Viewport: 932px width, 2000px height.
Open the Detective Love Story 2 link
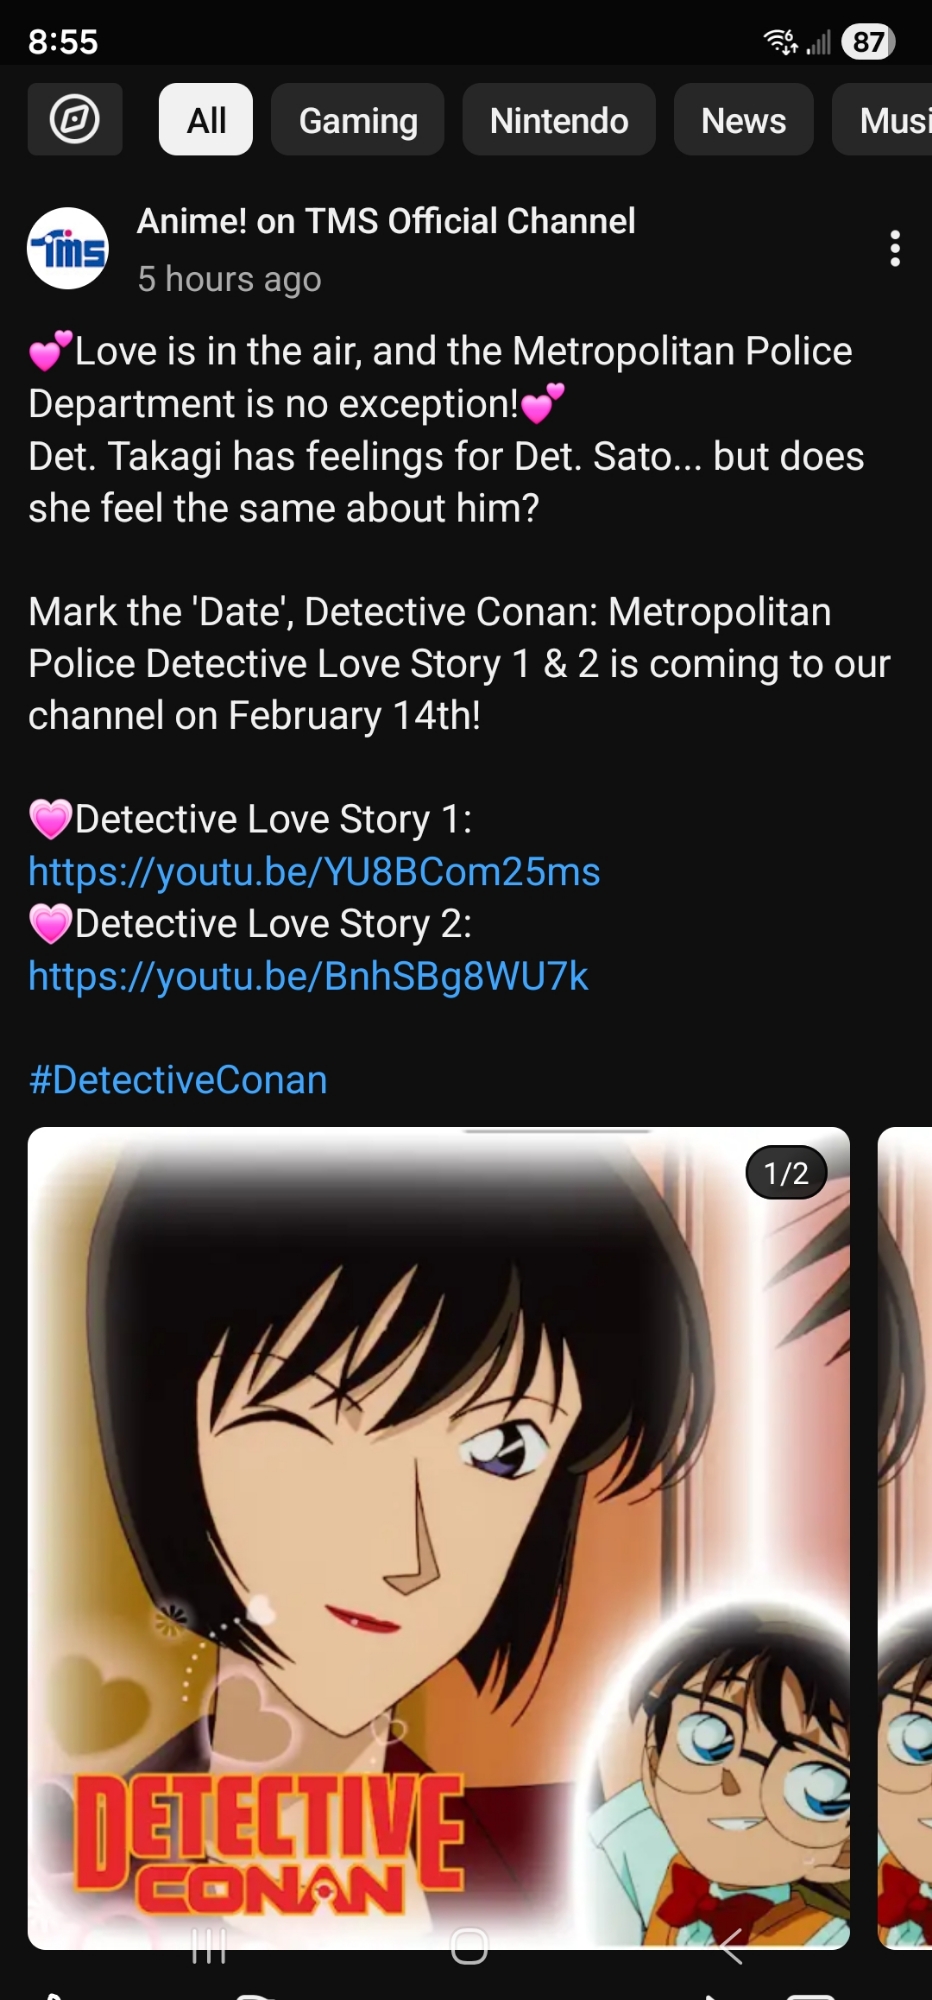[x=308, y=976]
